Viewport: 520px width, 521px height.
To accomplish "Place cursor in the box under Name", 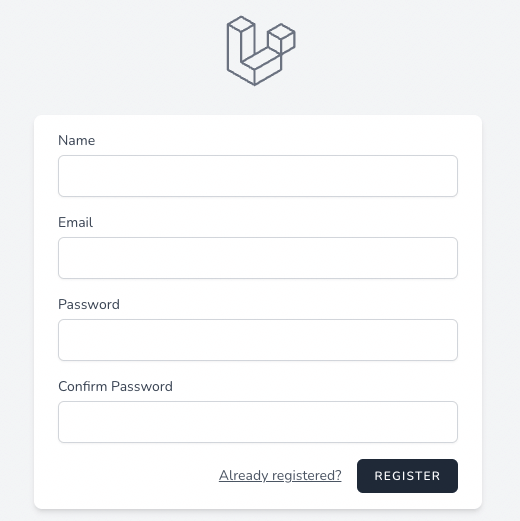I will pyautogui.click(x=258, y=176).
